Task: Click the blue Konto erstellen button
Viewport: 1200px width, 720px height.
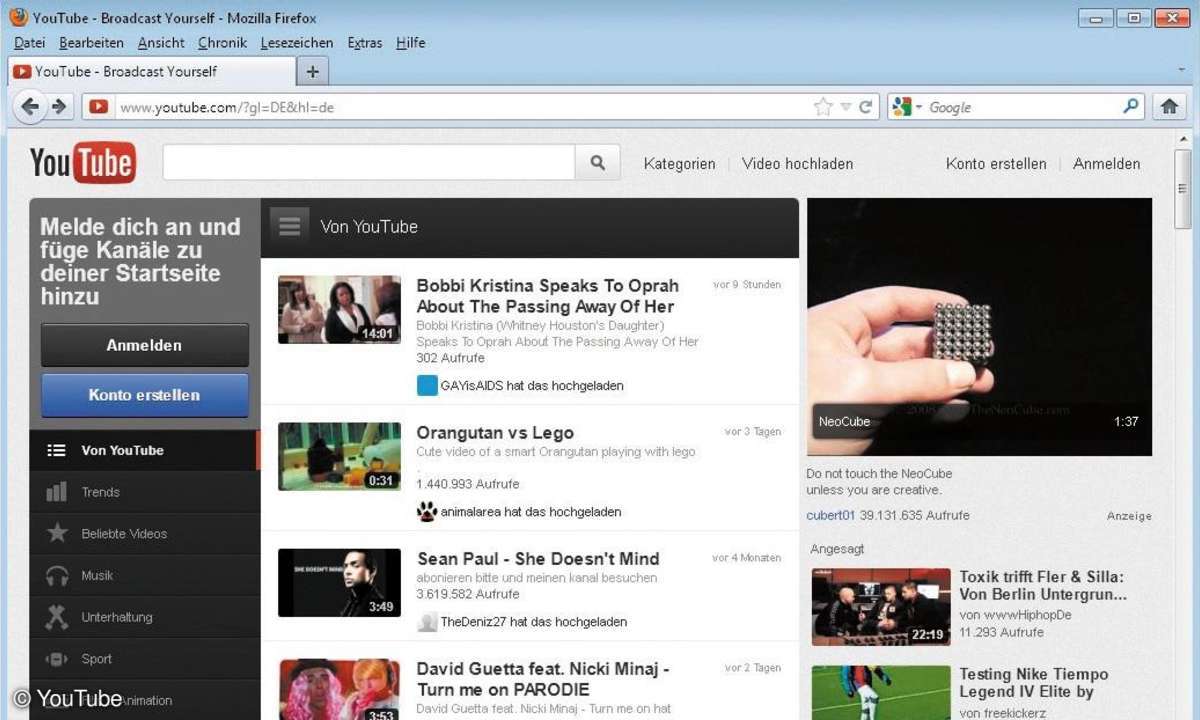Action: point(145,395)
